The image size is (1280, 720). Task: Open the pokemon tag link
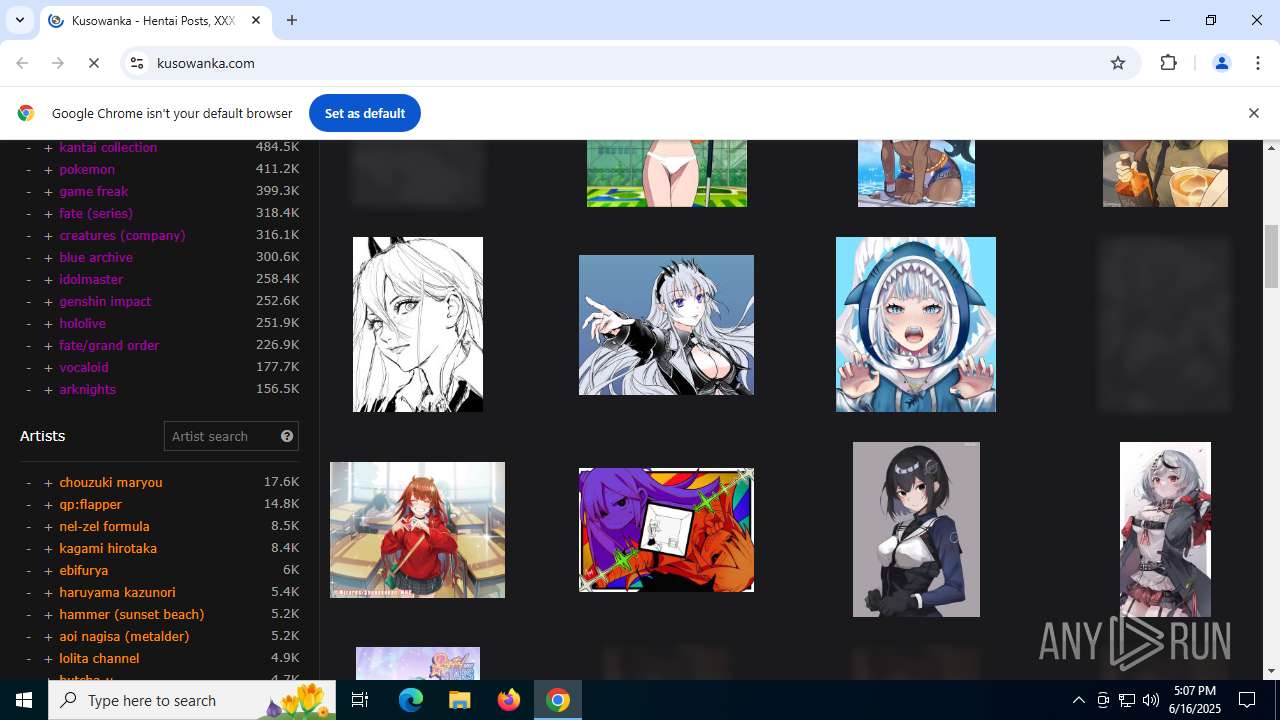pyautogui.click(x=87, y=169)
